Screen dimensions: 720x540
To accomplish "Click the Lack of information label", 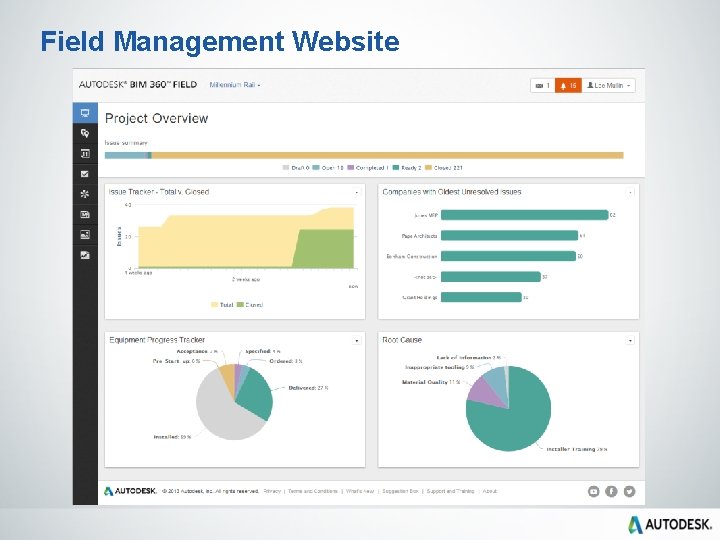I will tap(468, 357).
